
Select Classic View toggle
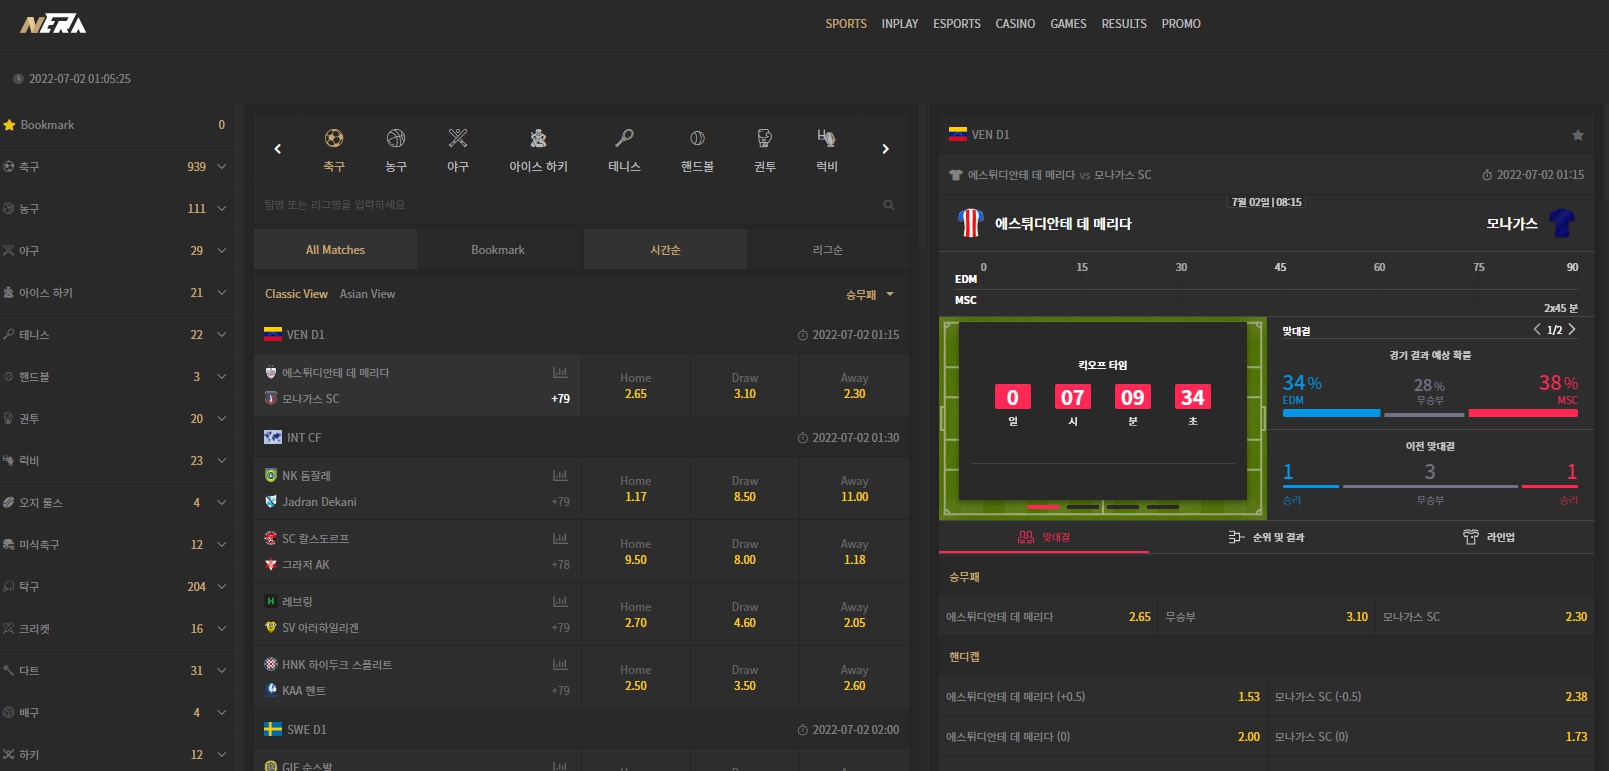(296, 294)
